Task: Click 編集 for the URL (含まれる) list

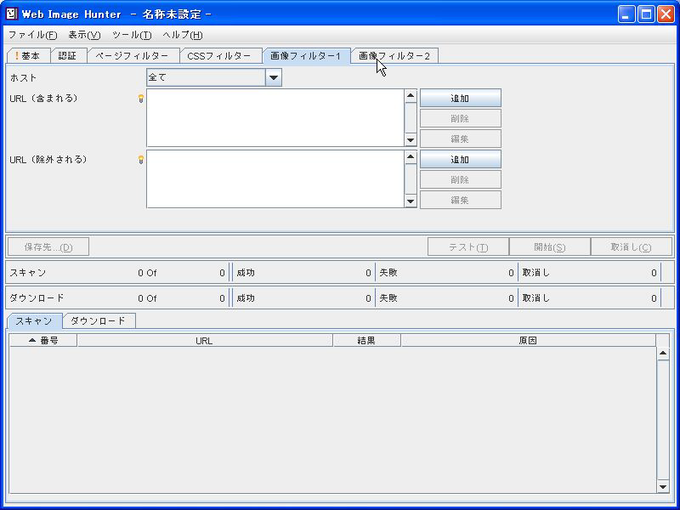Action: point(461,139)
